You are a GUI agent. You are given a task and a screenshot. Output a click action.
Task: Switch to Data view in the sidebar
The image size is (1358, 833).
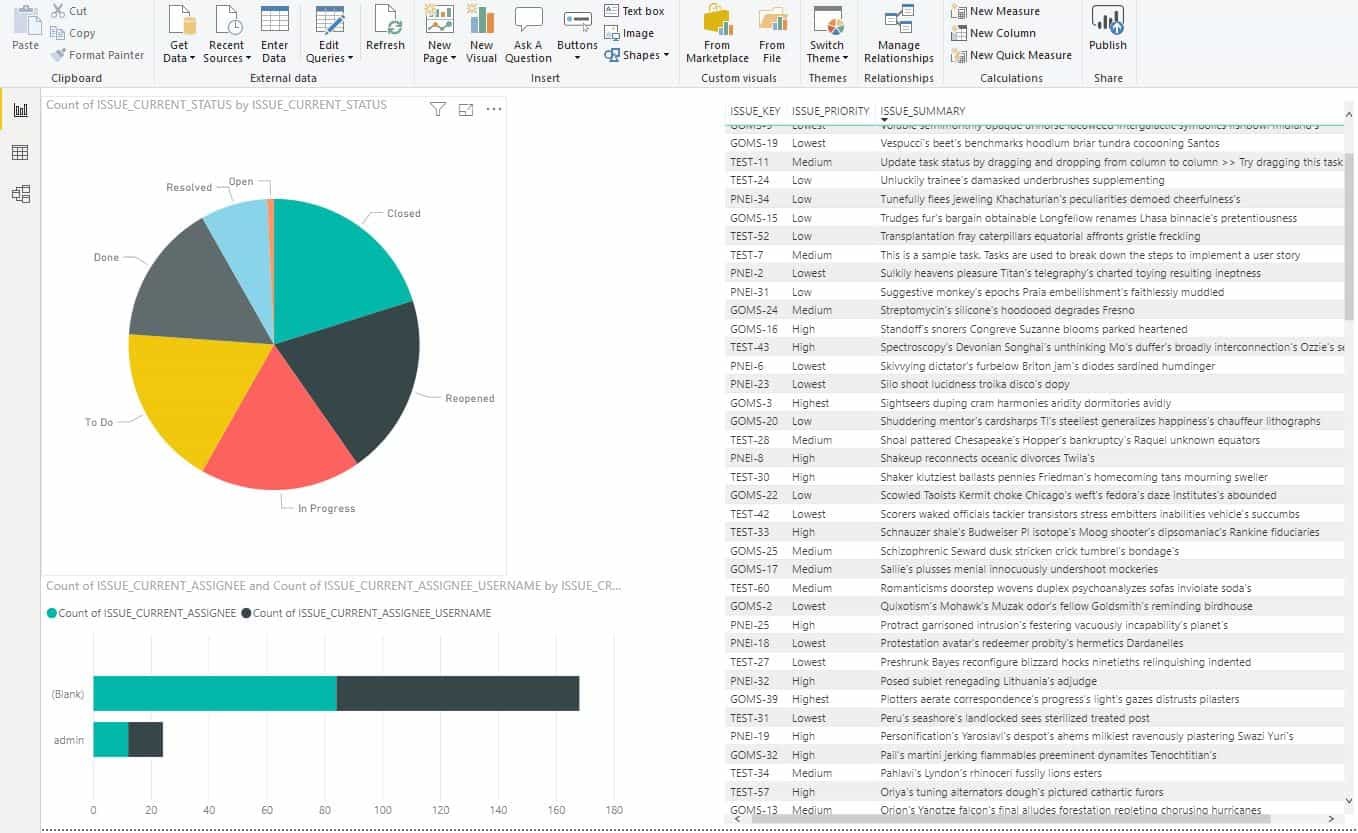click(20, 152)
